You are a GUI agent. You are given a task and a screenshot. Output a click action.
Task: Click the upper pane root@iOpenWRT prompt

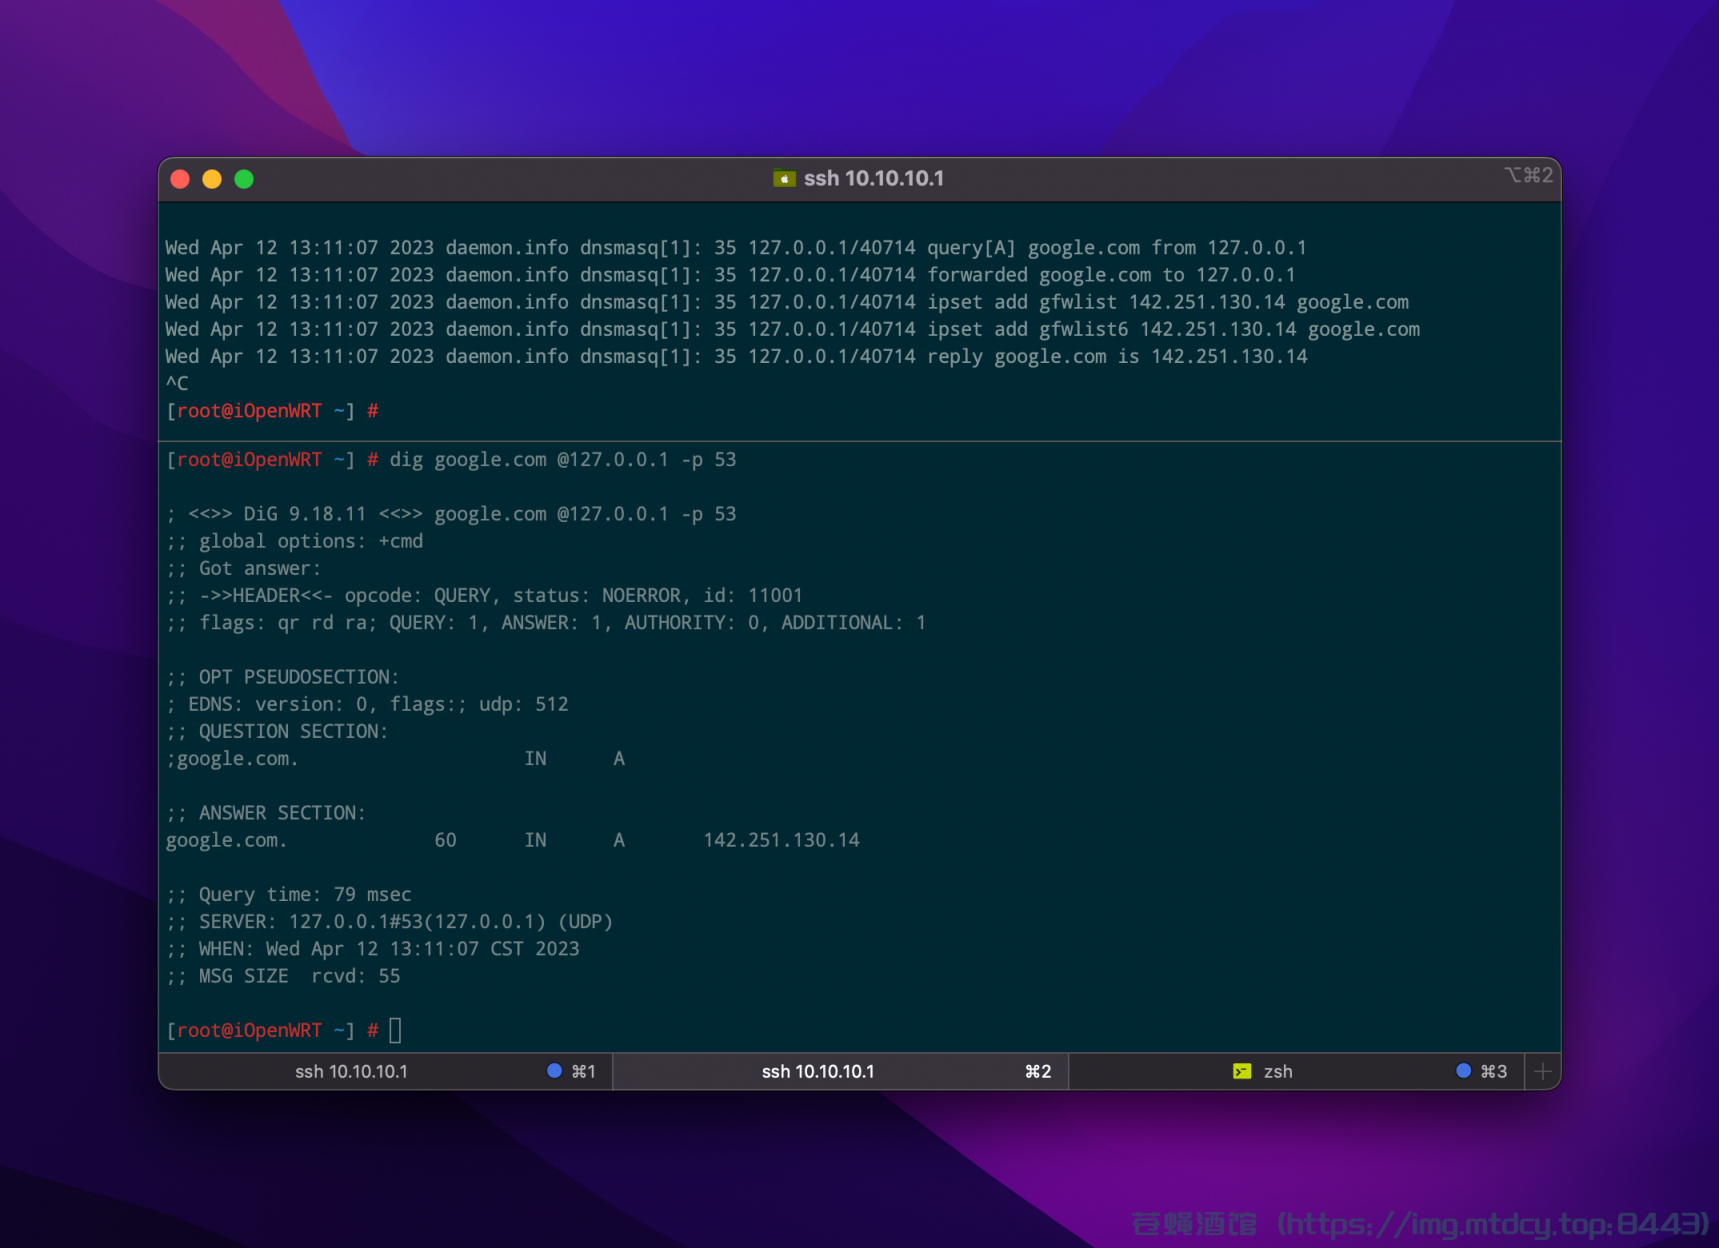coord(272,411)
